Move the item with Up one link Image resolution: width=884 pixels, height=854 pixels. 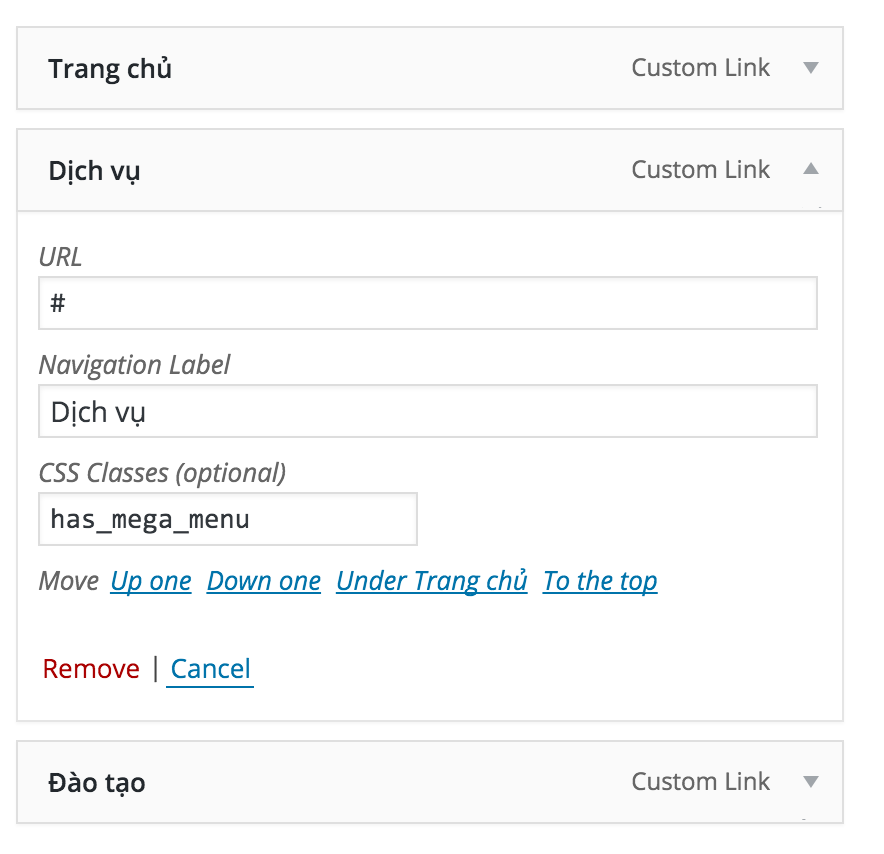(x=151, y=581)
